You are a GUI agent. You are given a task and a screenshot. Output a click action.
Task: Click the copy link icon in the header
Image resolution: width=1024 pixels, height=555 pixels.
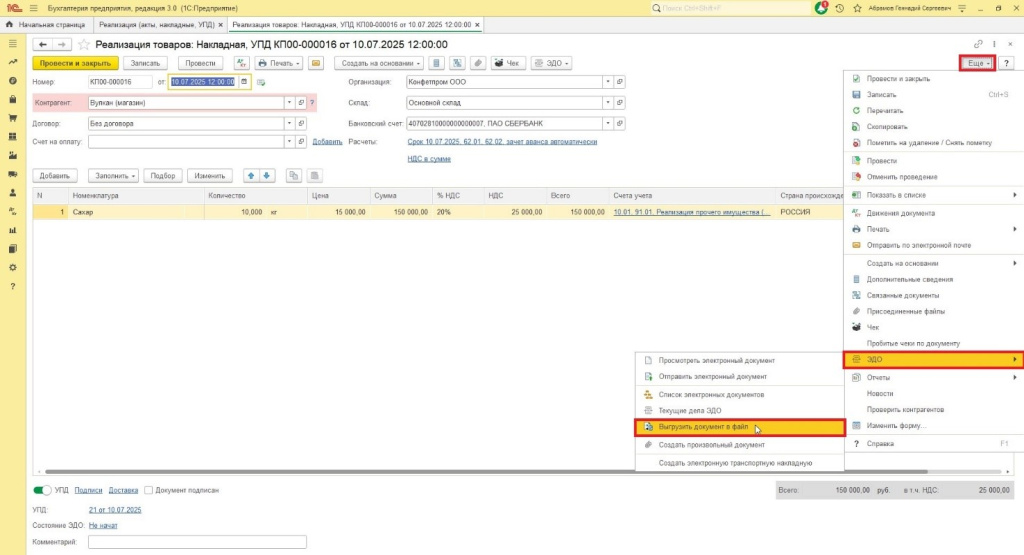coord(978,44)
